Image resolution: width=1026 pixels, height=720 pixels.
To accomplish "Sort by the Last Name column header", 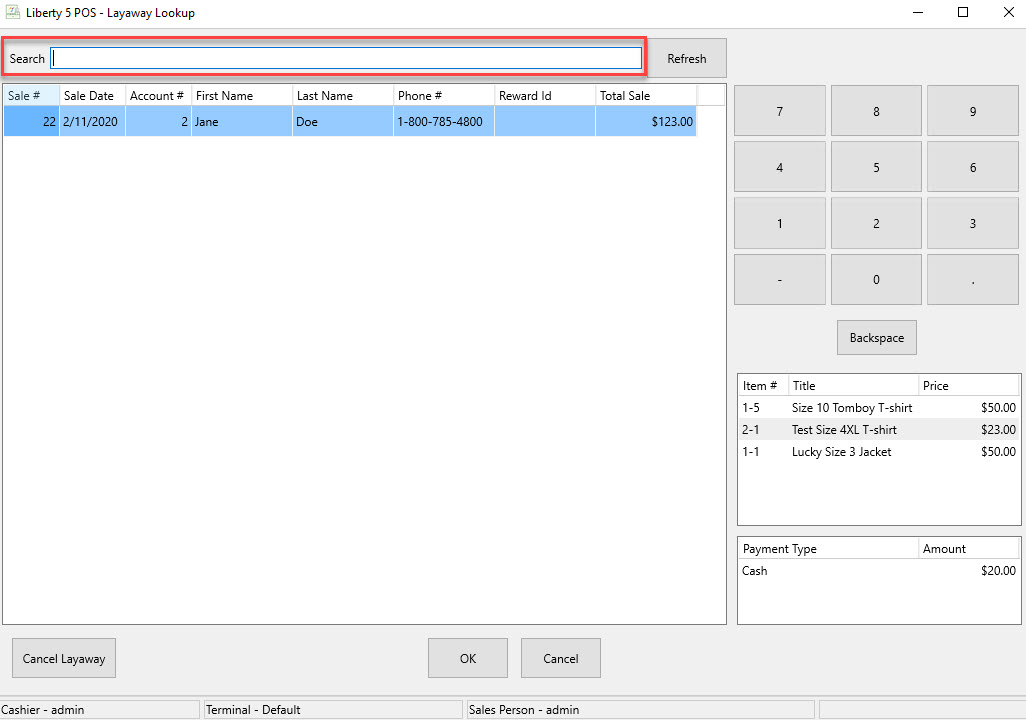I will [x=343, y=96].
